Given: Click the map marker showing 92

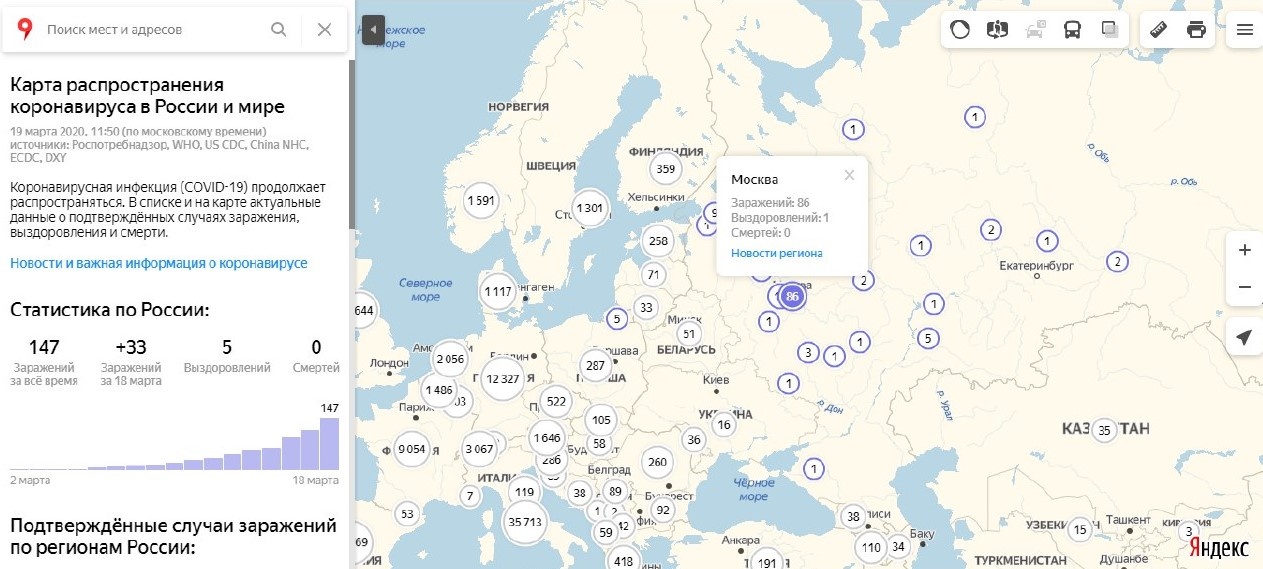Looking at the screenshot, I should (662, 510).
